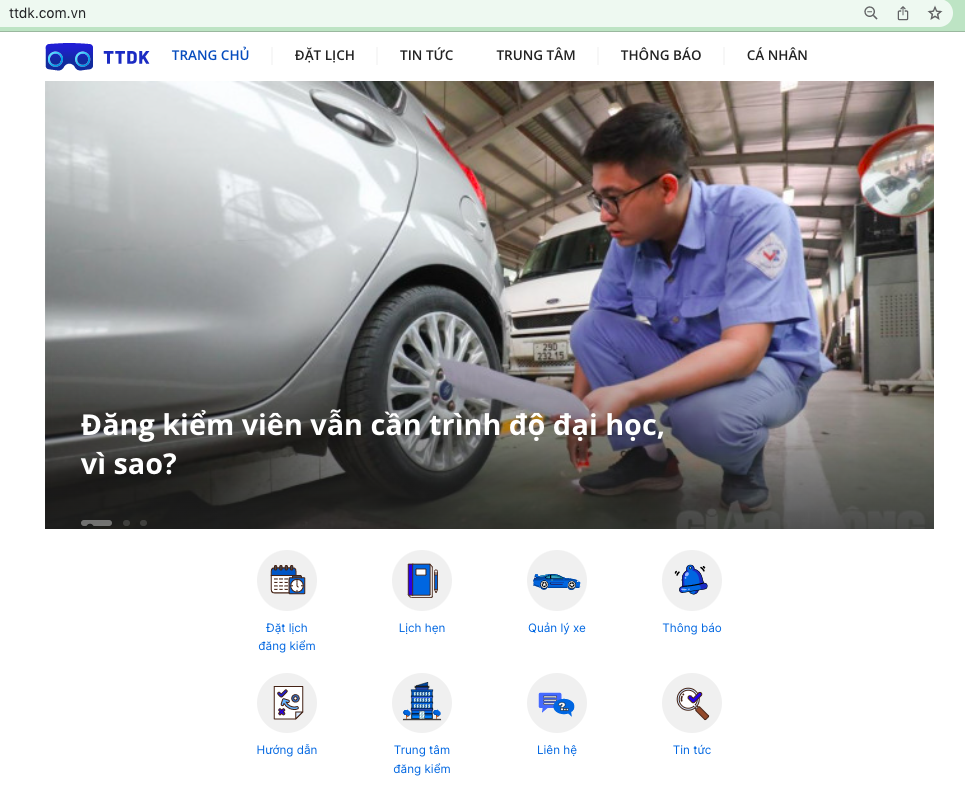Open Thông báo using the bell icon
965x793 pixels.
tap(692, 580)
